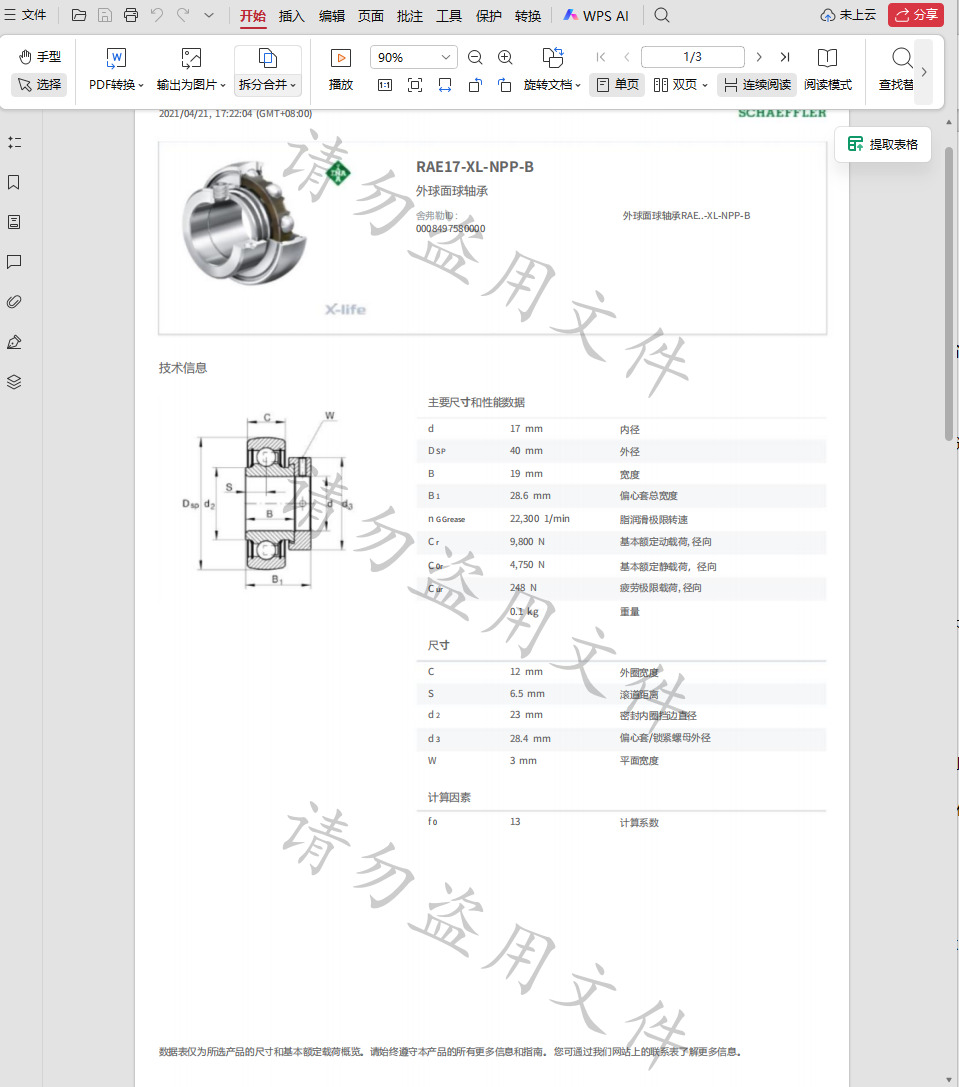Switch to the 开始 tab
This screenshot has height=1087, width=959.
(253, 15)
